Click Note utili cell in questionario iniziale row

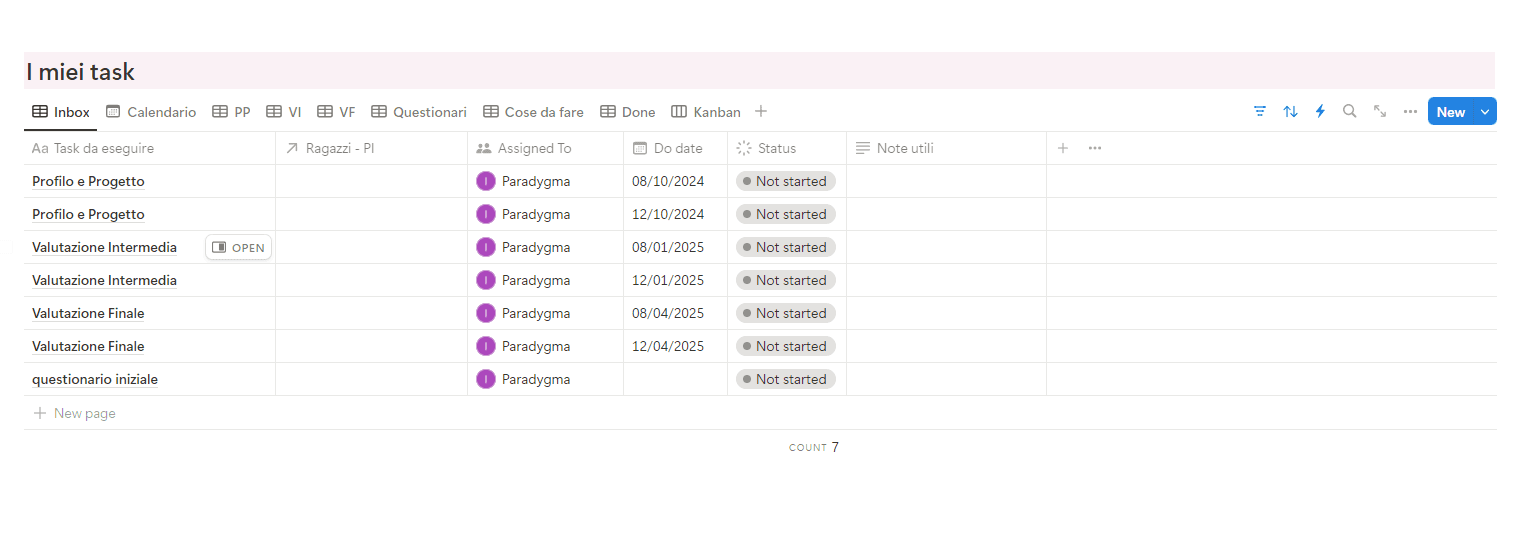click(x=947, y=379)
